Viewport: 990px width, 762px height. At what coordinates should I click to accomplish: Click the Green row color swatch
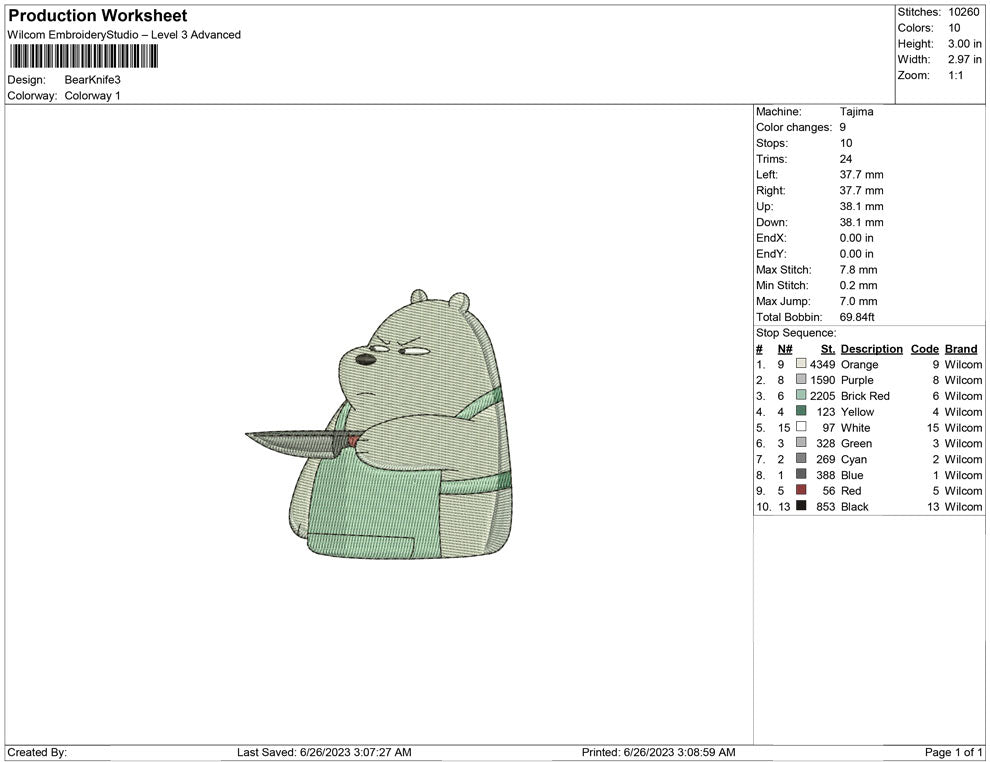(x=801, y=443)
